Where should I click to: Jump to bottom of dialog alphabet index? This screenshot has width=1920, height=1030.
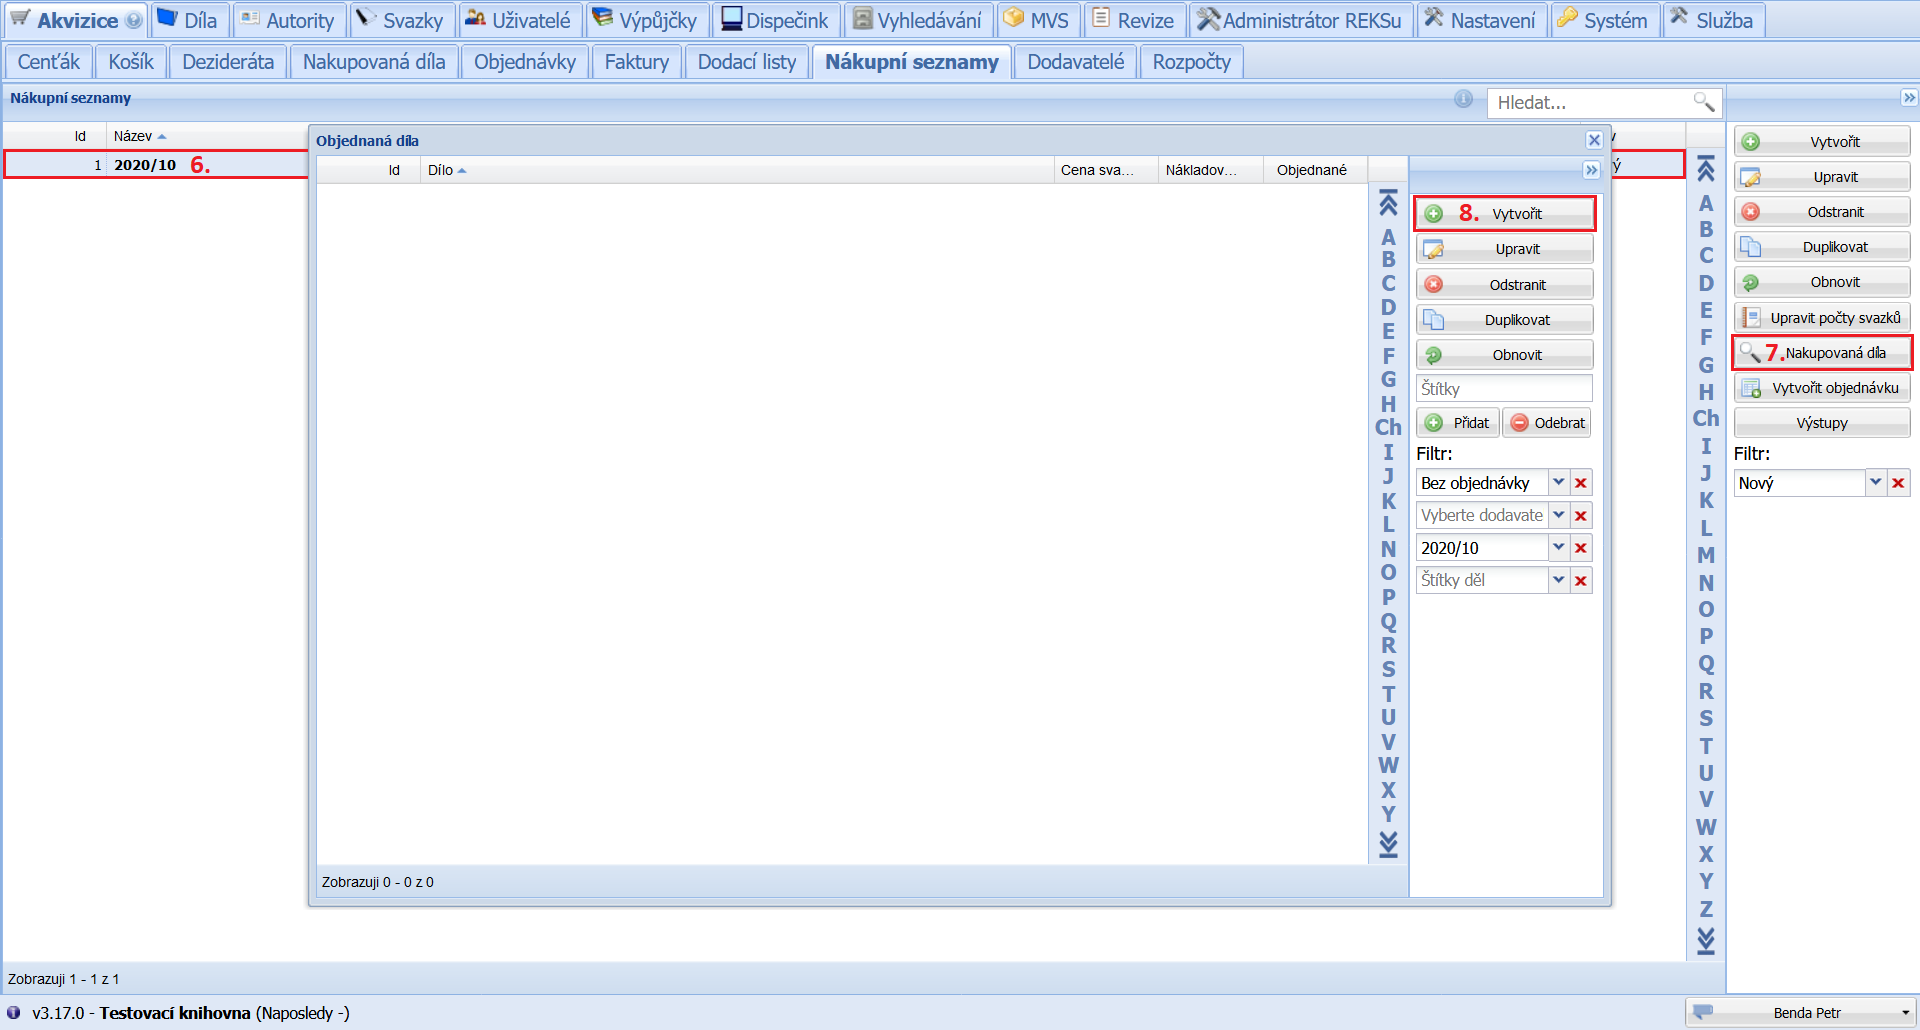pos(1388,845)
